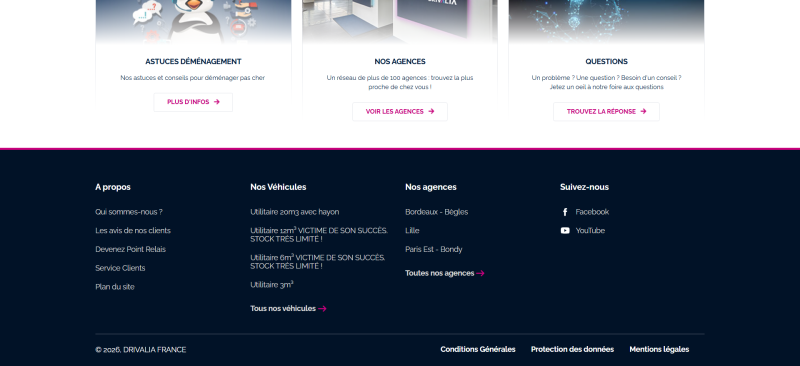Image resolution: width=800 pixels, height=366 pixels.
Task: Click the Facebook icon under Suivez-nous
Action: pos(565,212)
